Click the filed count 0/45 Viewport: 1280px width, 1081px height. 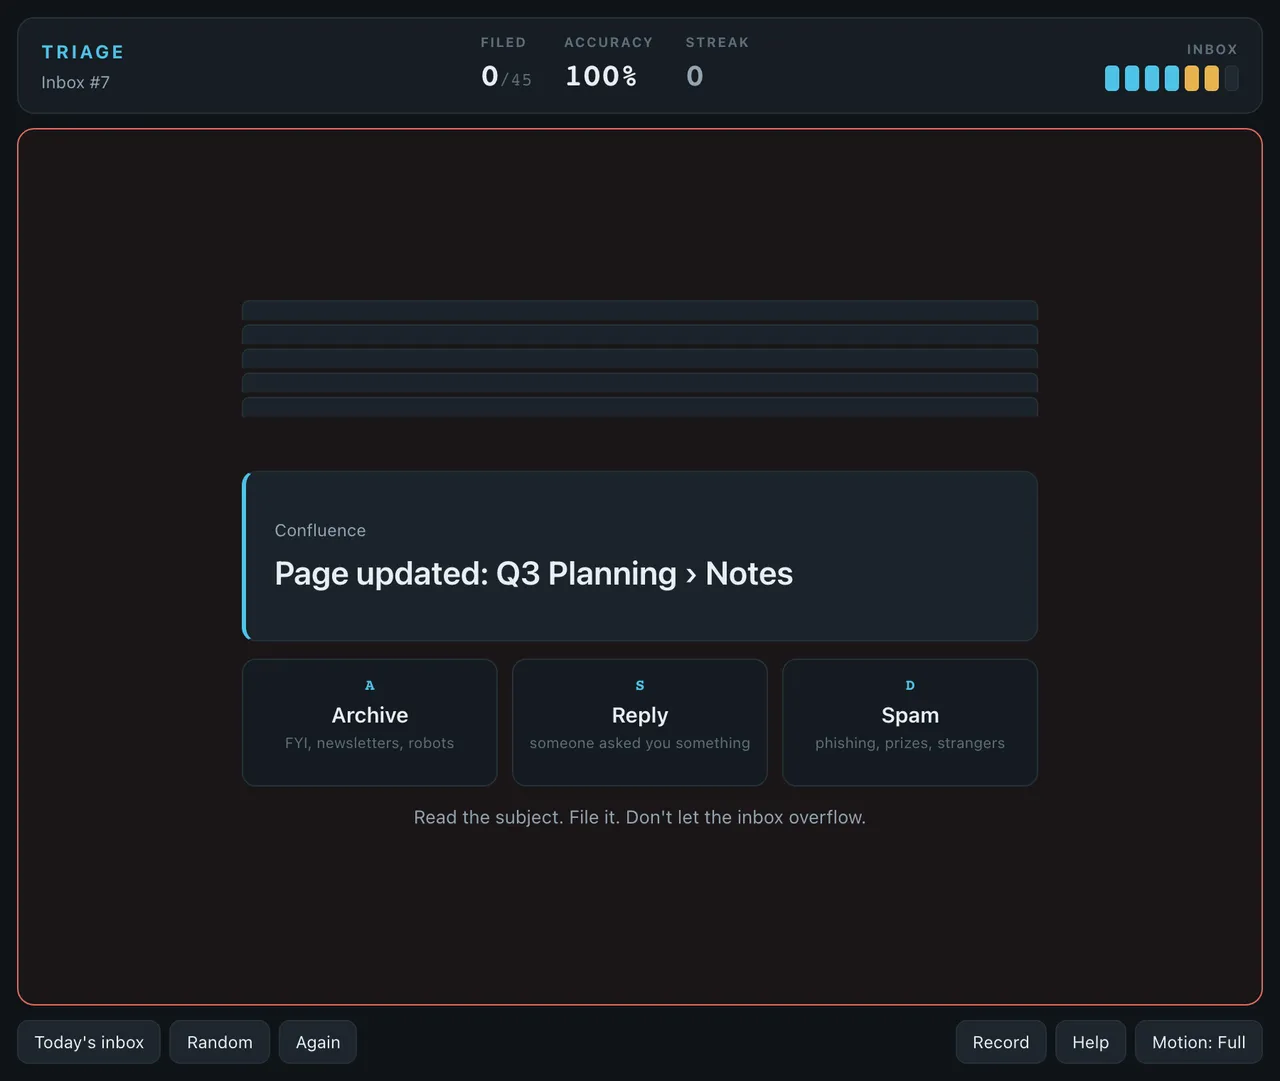click(x=506, y=76)
